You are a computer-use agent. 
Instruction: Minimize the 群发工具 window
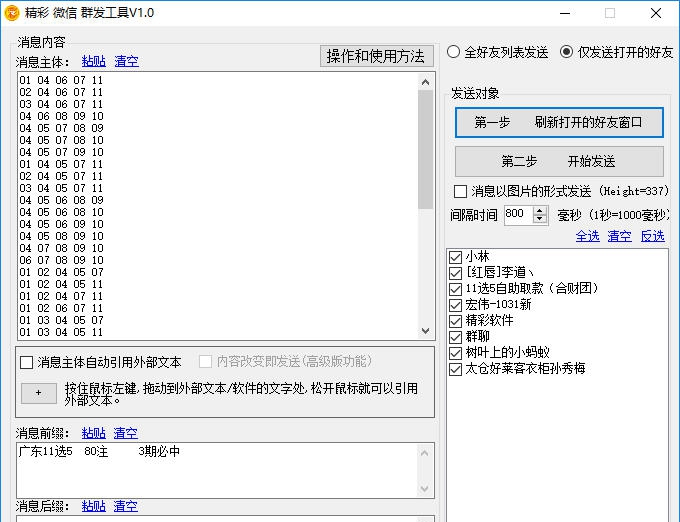click(565, 13)
